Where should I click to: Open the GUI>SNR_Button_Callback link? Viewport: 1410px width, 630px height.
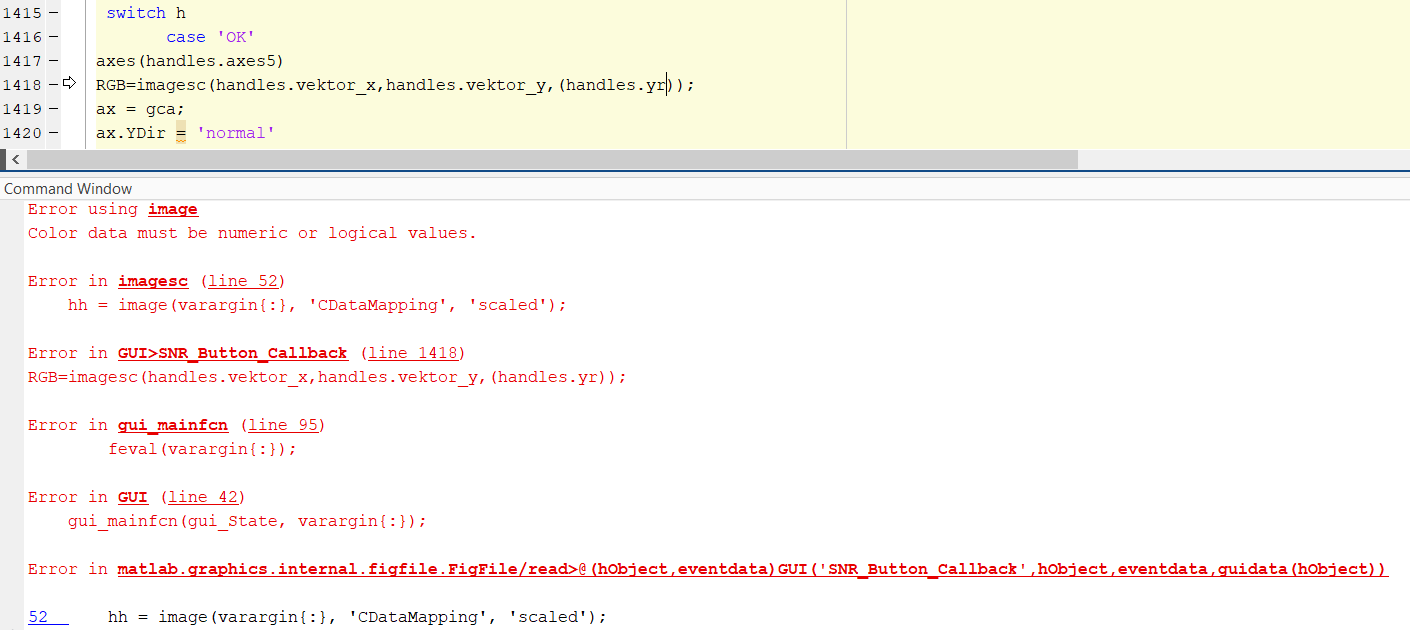pos(232,353)
